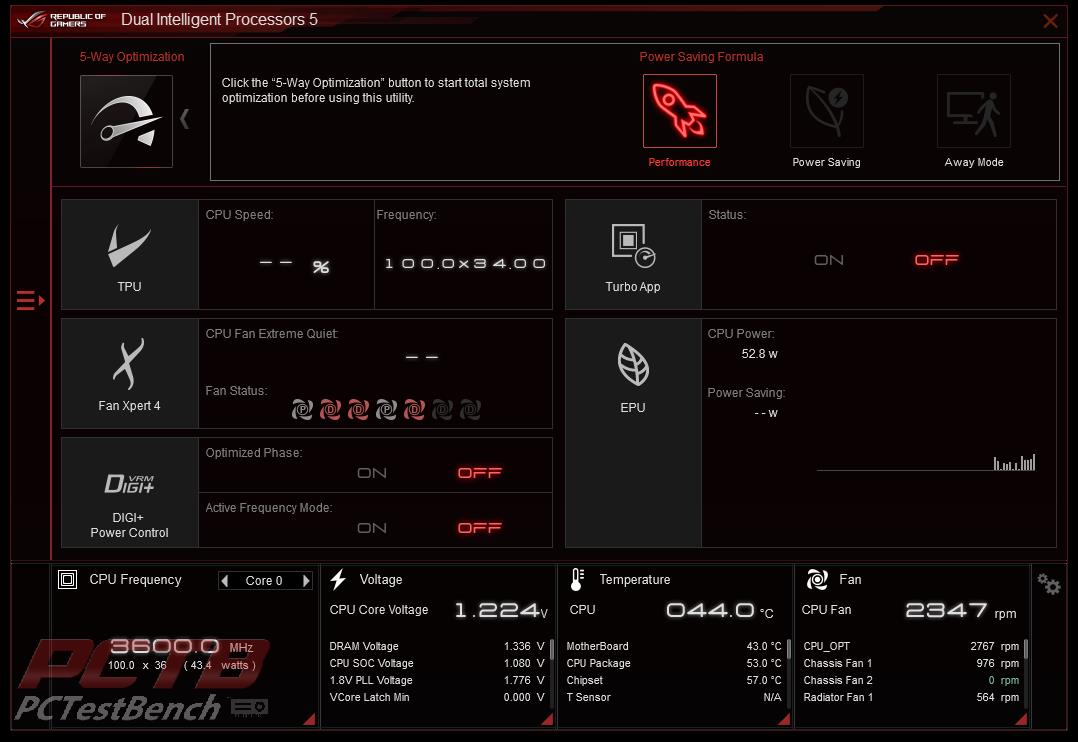This screenshot has width=1078, height=742.
Task: Select the CPU Package temperature row
Action: pyautogui.click(x=674, y=664)
